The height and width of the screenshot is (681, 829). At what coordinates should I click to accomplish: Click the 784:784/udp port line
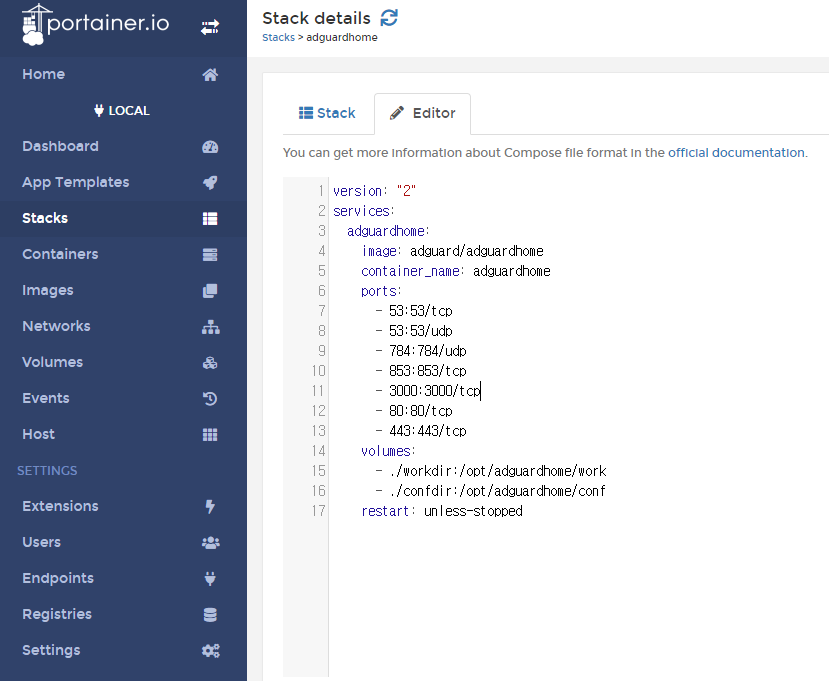[421, 351]
